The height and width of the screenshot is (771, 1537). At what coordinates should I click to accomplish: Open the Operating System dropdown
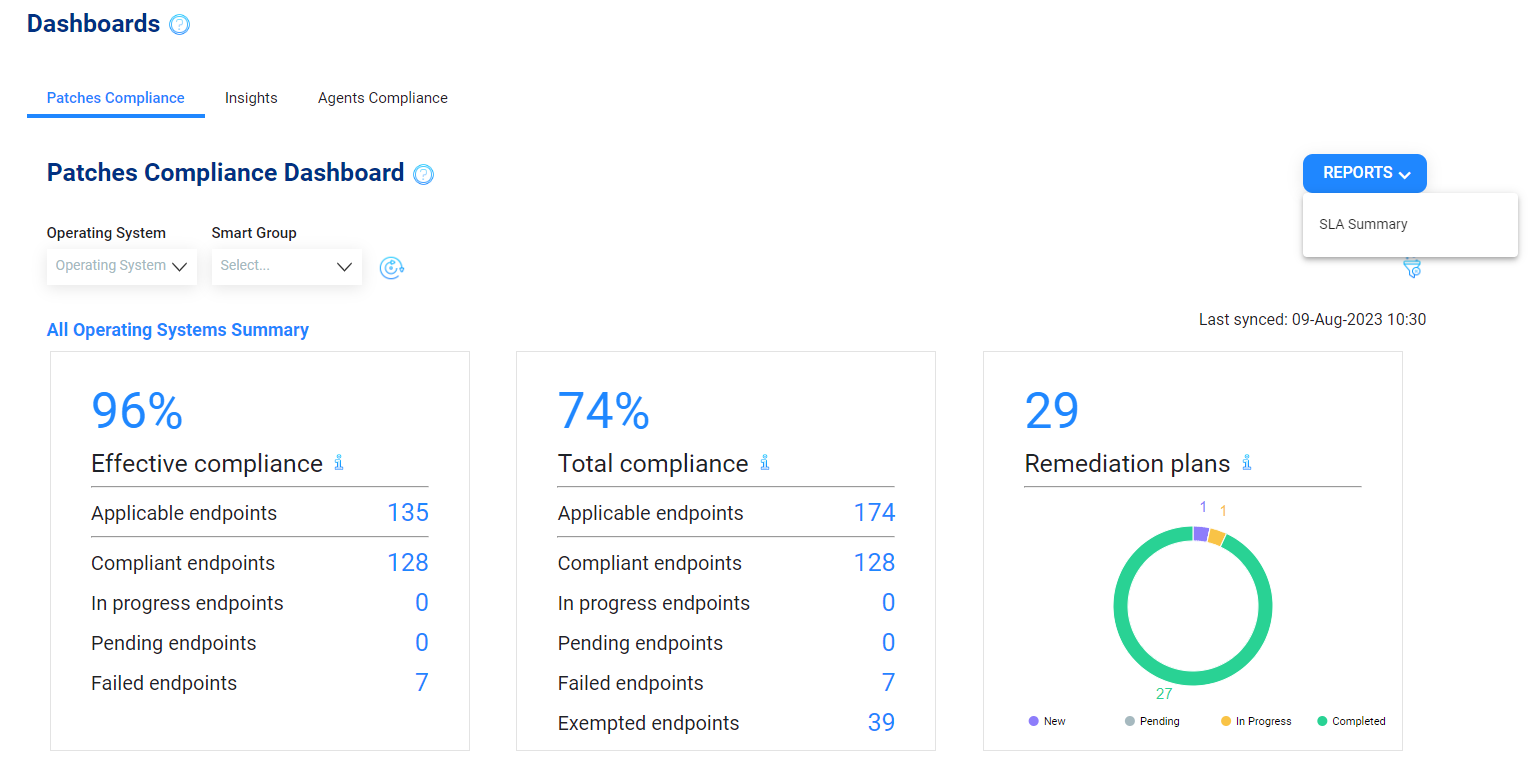tap(121, 266)
